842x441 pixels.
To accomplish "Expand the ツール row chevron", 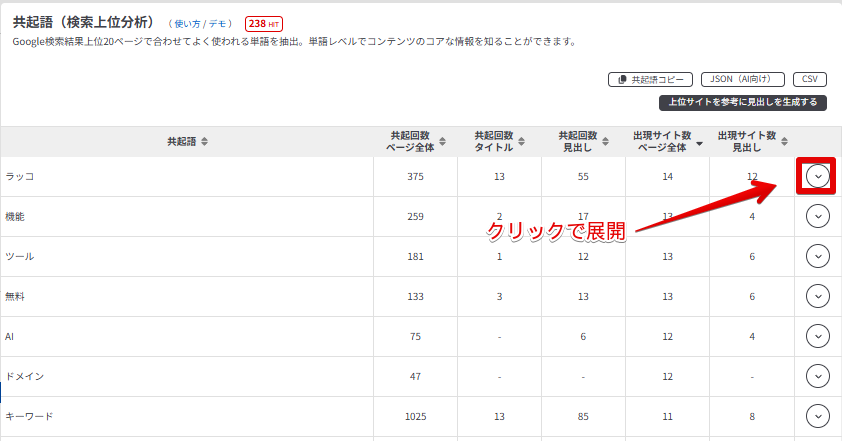I will coord(818,256).
